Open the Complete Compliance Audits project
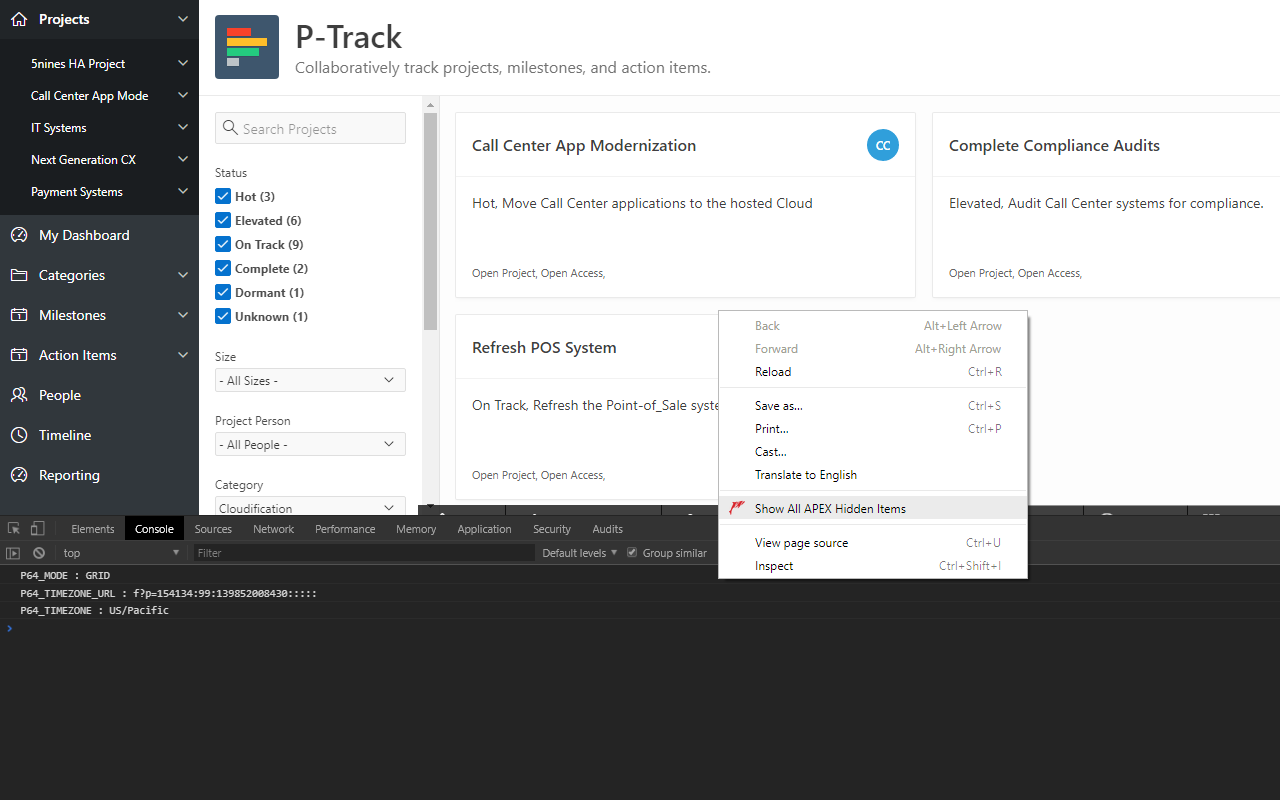Viewport: 1280px width, 800px height. (x=1054, y=145)
